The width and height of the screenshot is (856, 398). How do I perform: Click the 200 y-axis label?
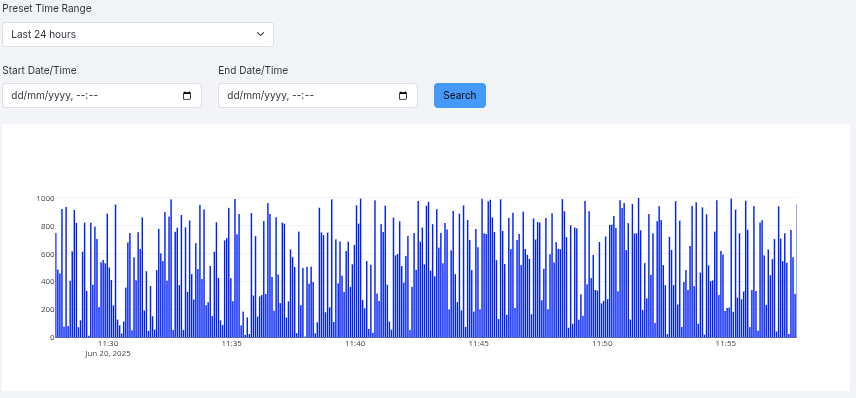point(47,310)
